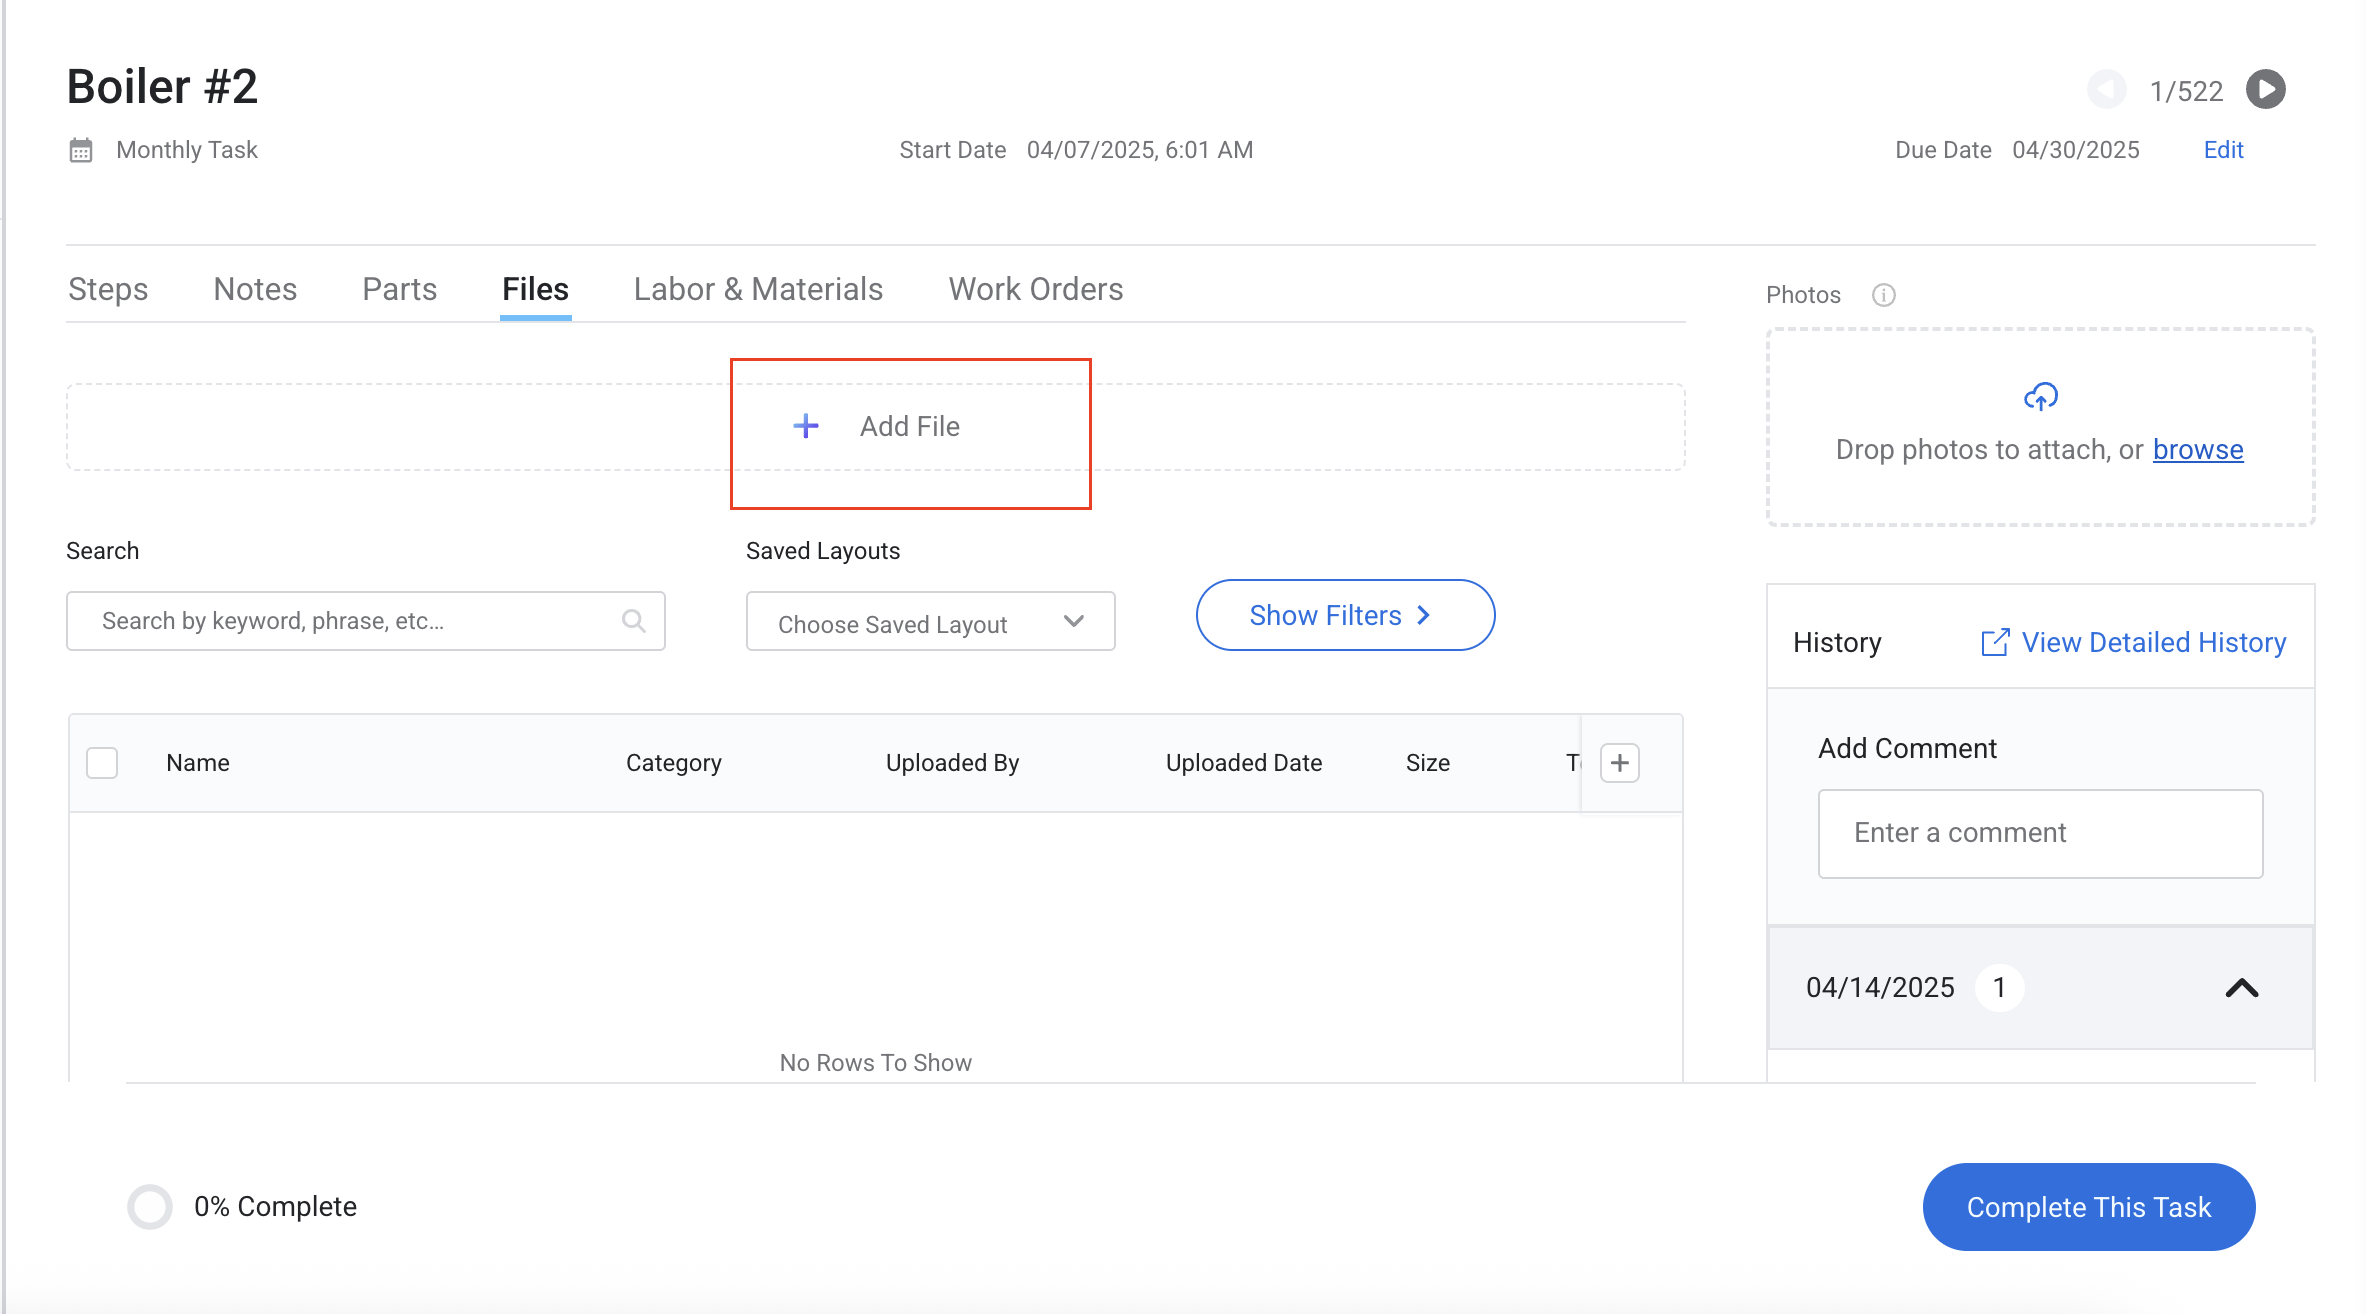Collapse the 04/14/2025 history section
The width and height of the screenshot is (2366, 1314).
(x=2242, y=988)
